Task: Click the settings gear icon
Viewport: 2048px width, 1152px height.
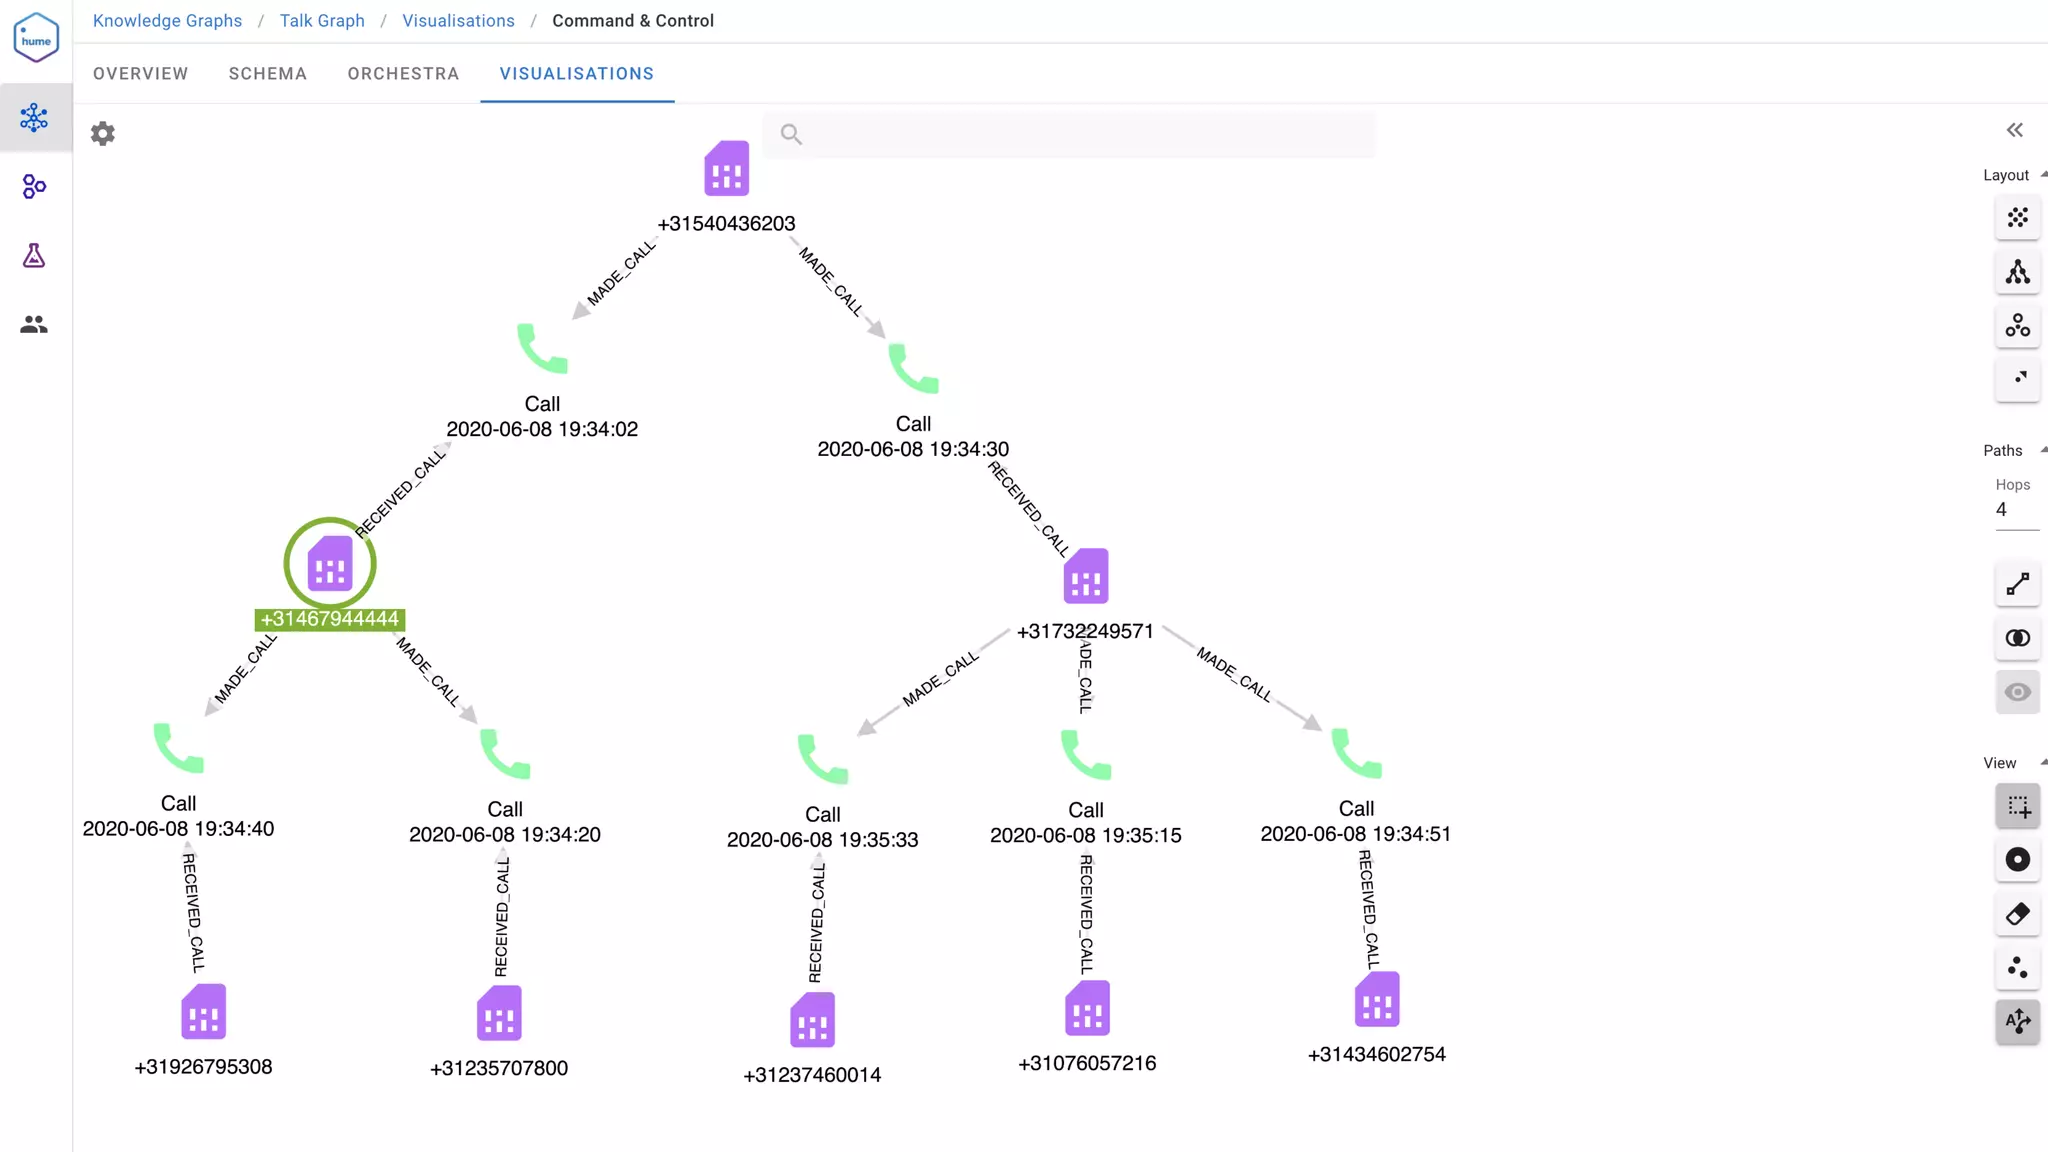Action: [103, 133]
